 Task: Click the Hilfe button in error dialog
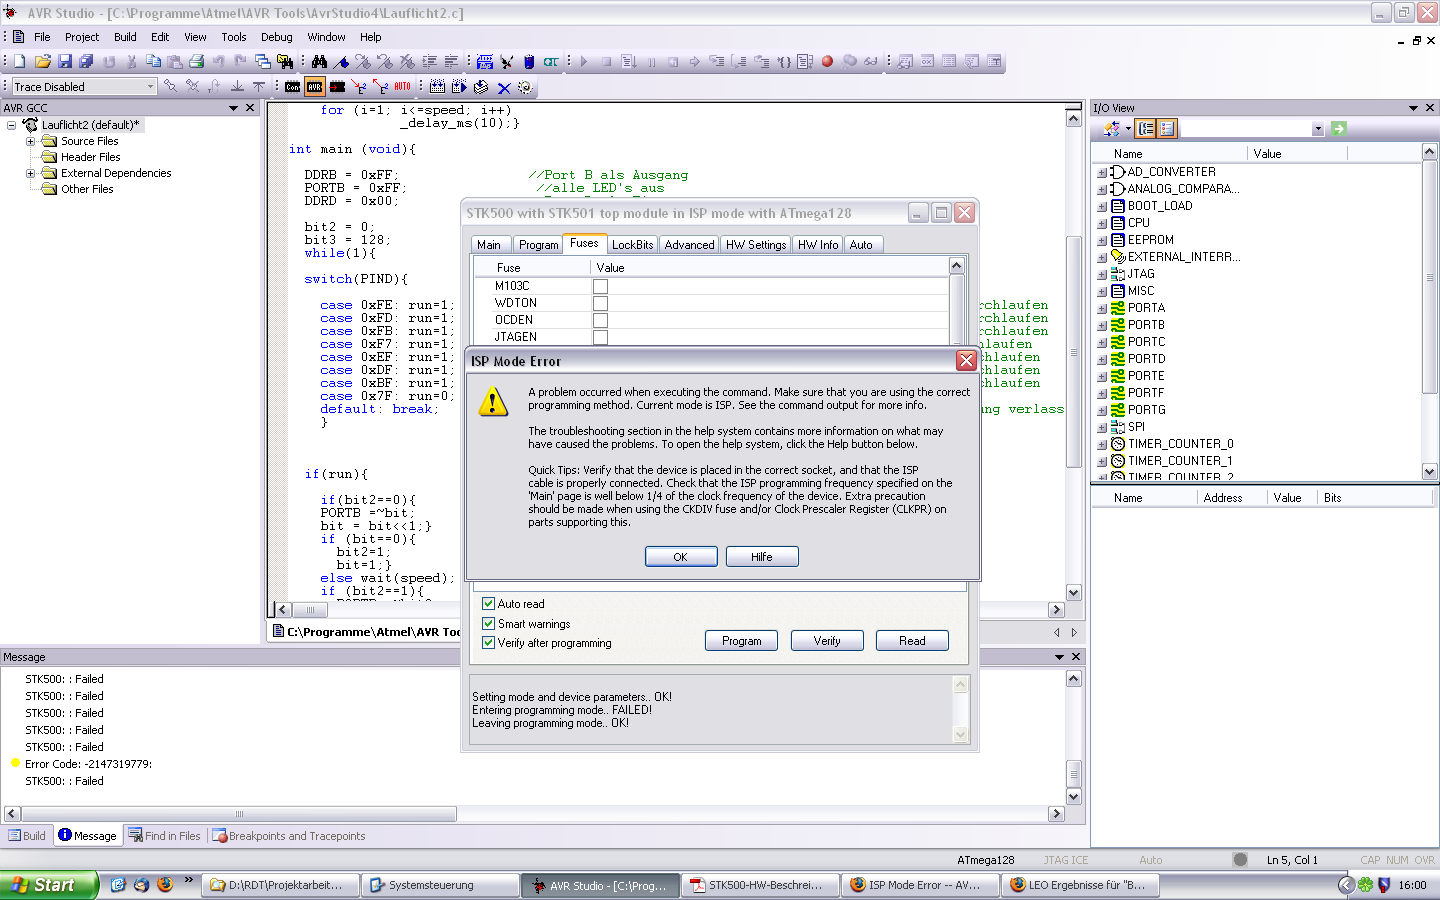762,557
